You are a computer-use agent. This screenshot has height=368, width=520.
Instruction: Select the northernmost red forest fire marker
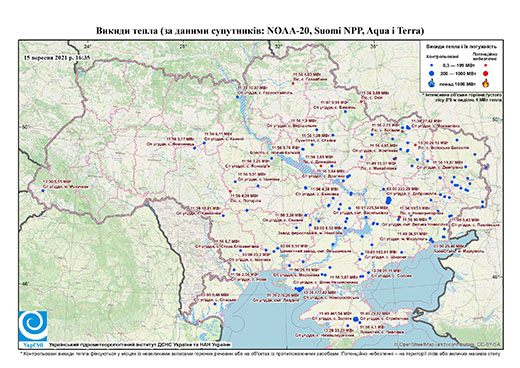point(293,83)
